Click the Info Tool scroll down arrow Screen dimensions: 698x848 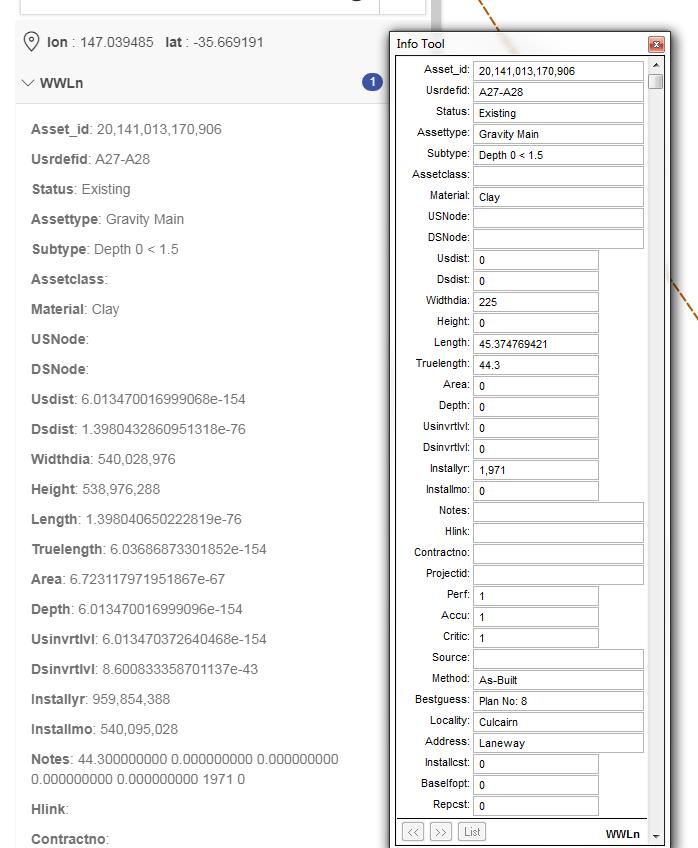[x=656, y=837]
